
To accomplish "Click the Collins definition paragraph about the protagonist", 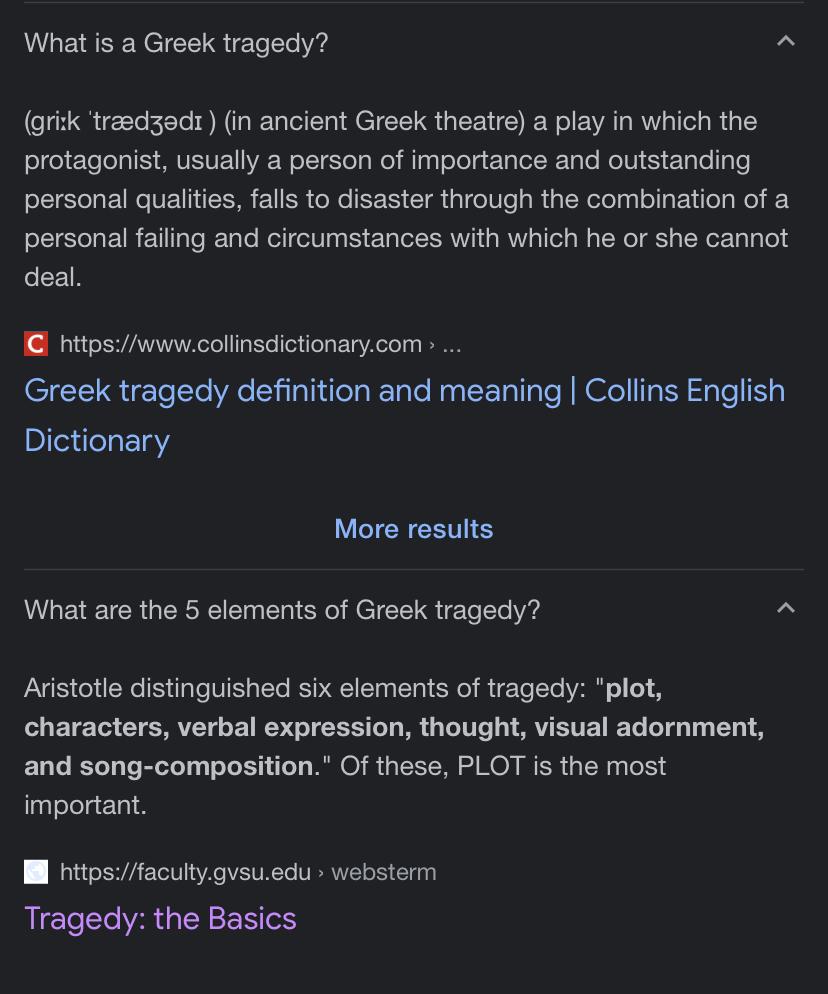I will 406,199.
